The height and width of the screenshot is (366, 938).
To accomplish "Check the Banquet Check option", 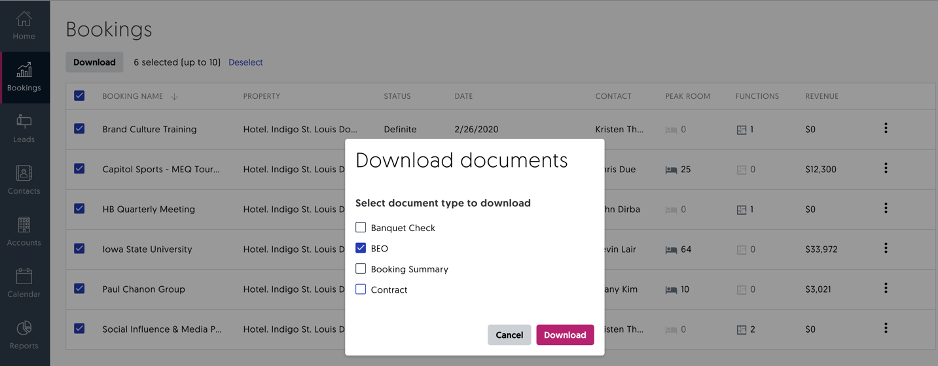I will click(361, 227).
